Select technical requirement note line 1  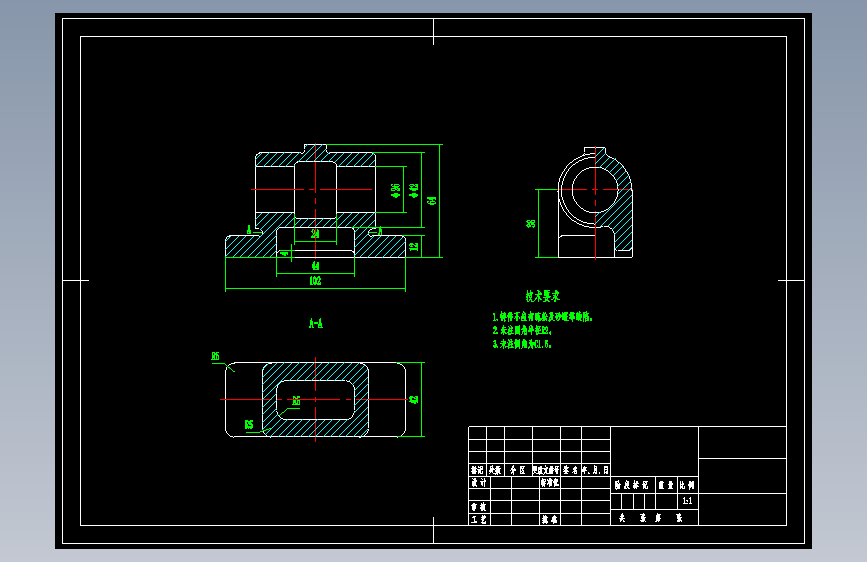click(x=542, y=317)
